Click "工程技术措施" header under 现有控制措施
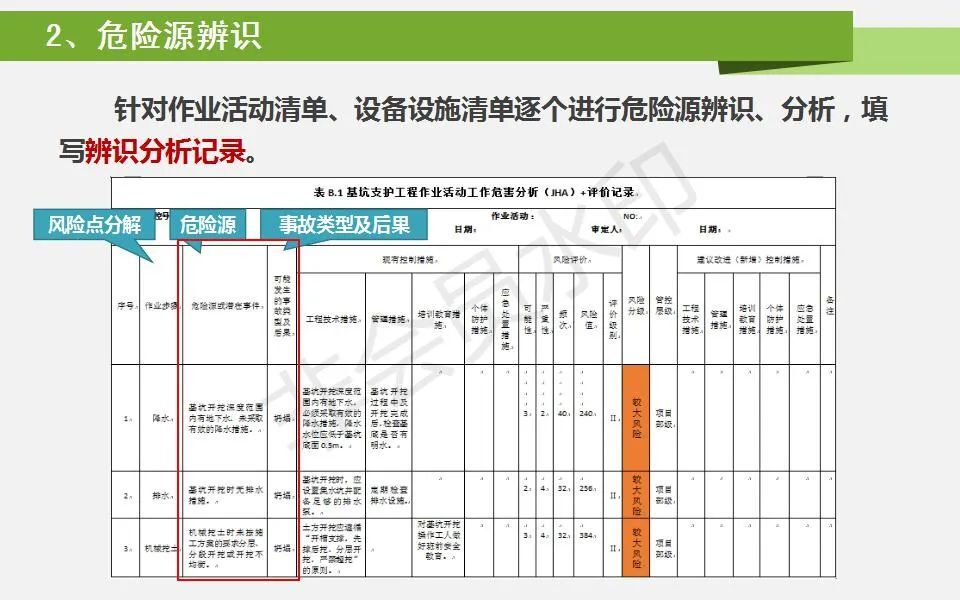 [332, 319]
